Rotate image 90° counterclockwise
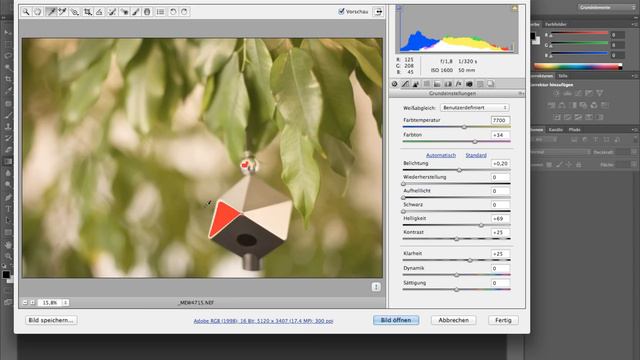Image resolution: width=640 pixels, height=360 pixels. pyautogui.click(x=173, y=12)
